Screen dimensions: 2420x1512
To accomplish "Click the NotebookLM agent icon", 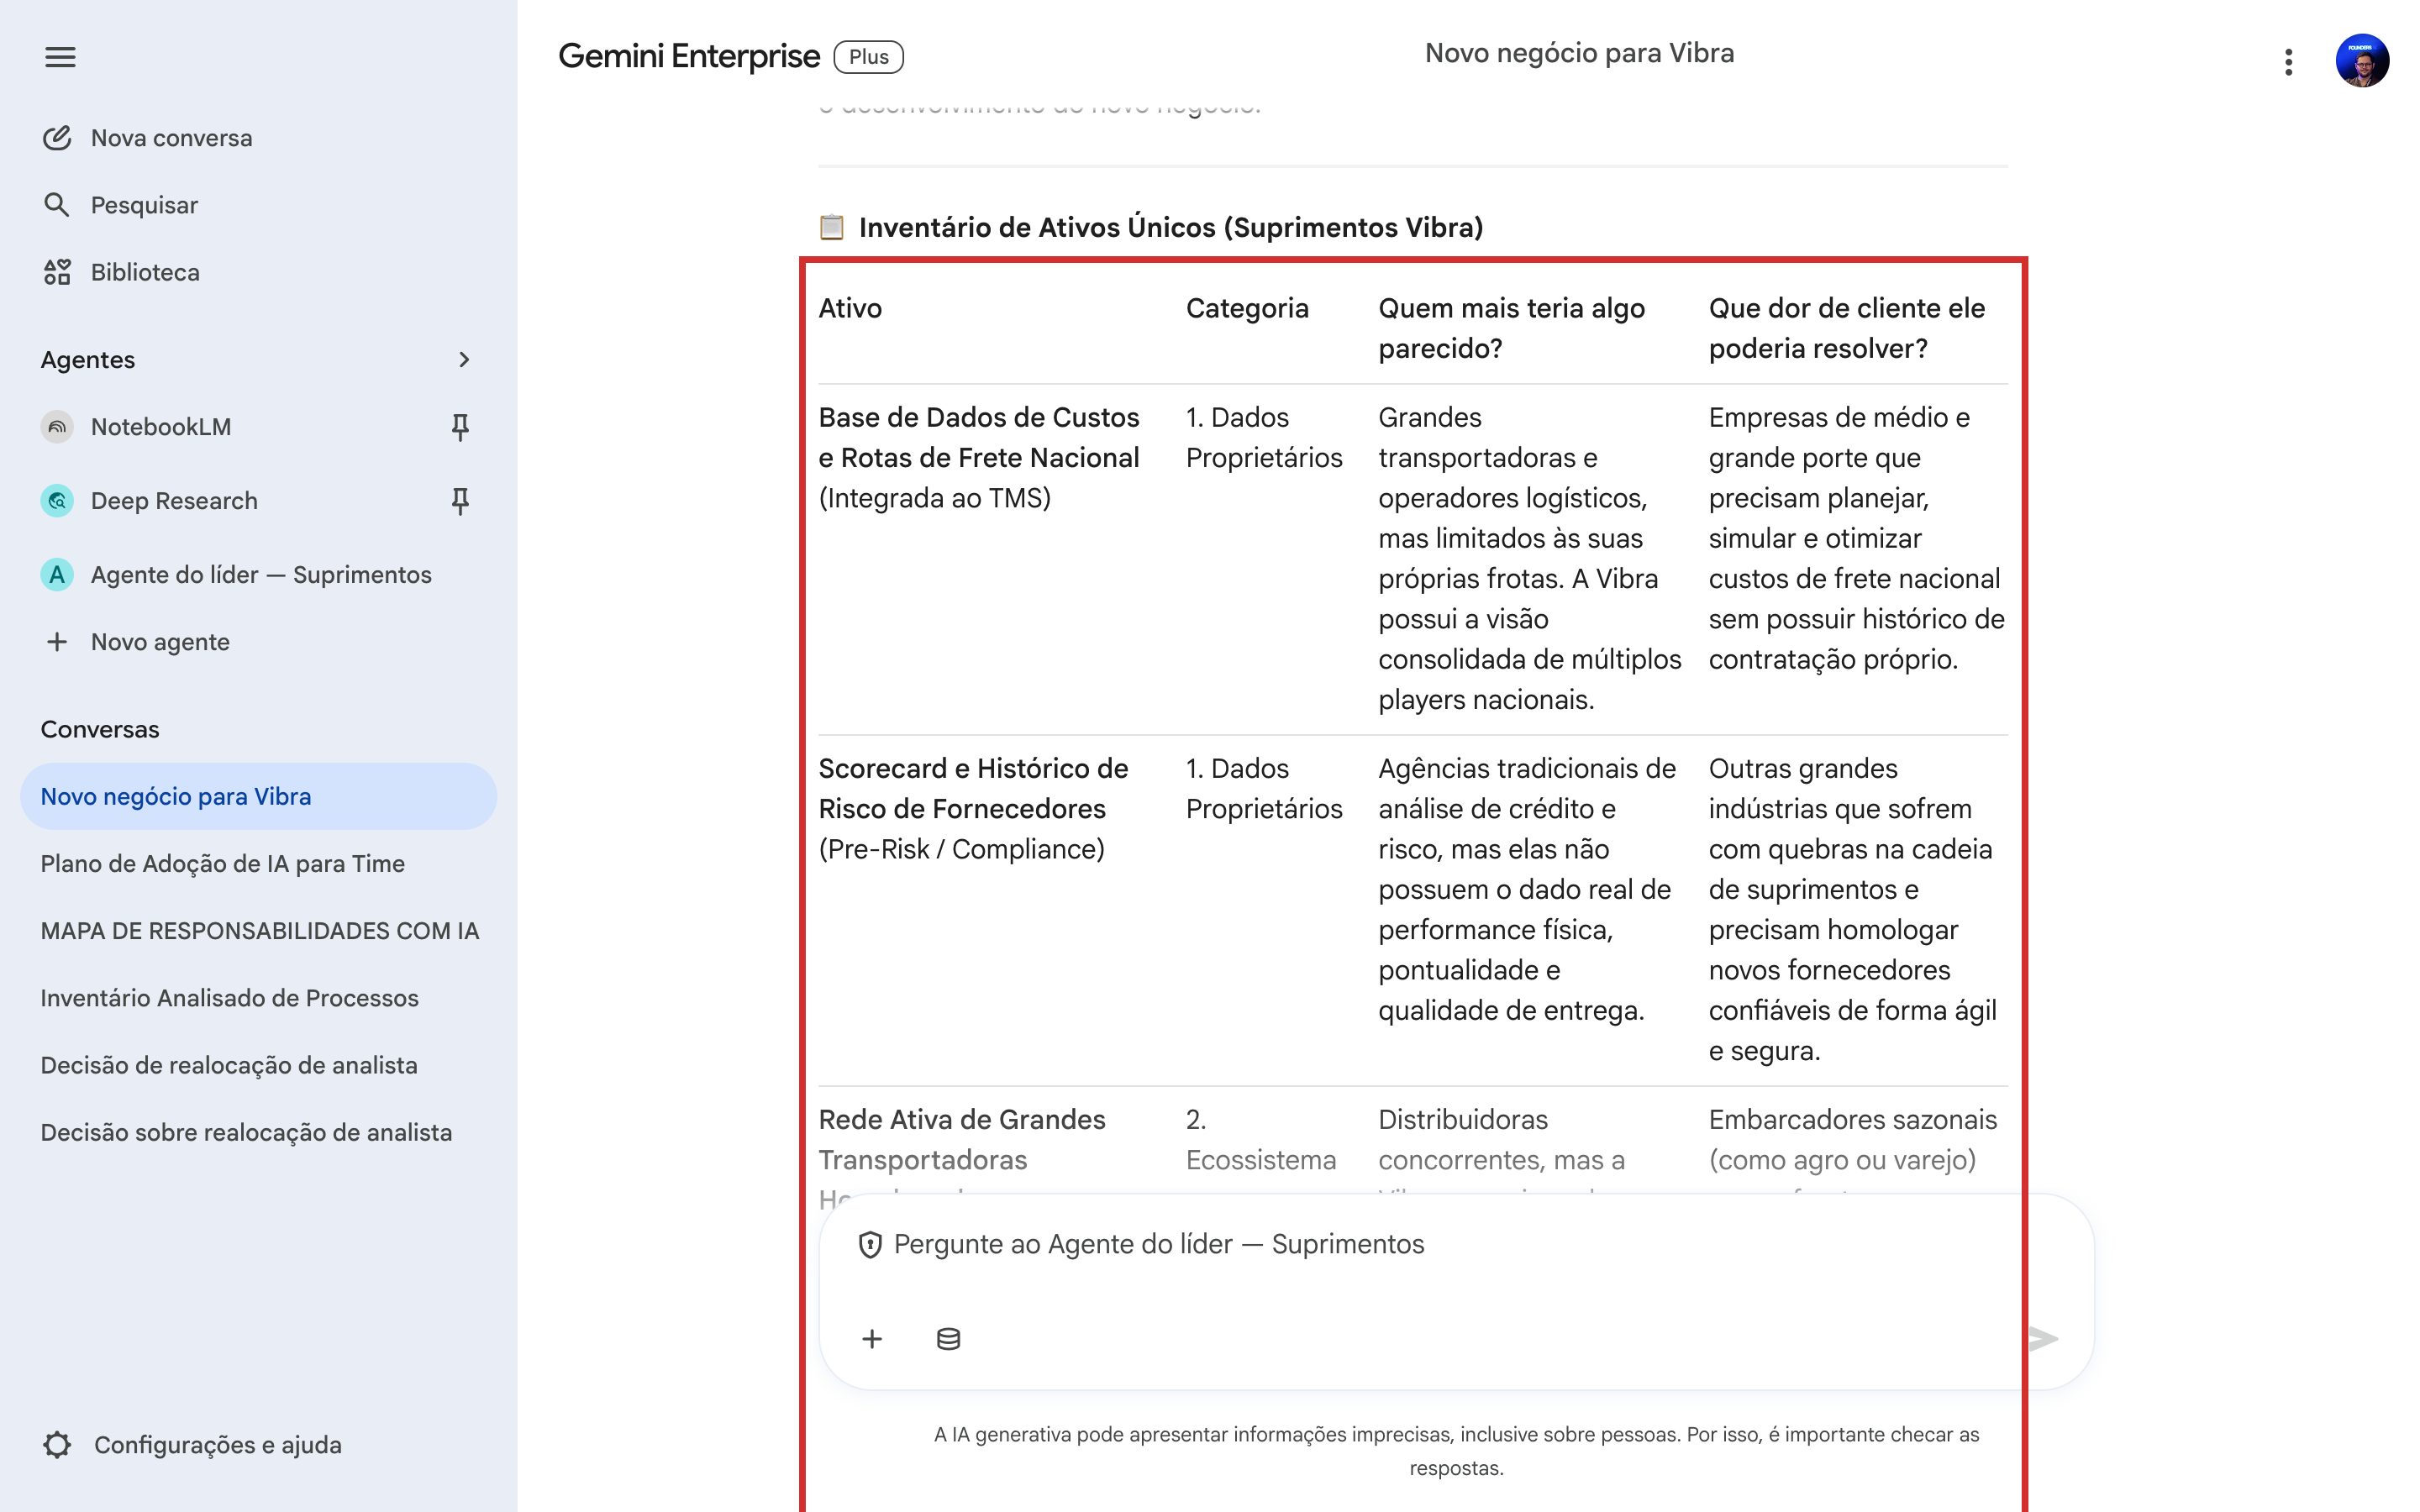I will click(x=57, y=427).
